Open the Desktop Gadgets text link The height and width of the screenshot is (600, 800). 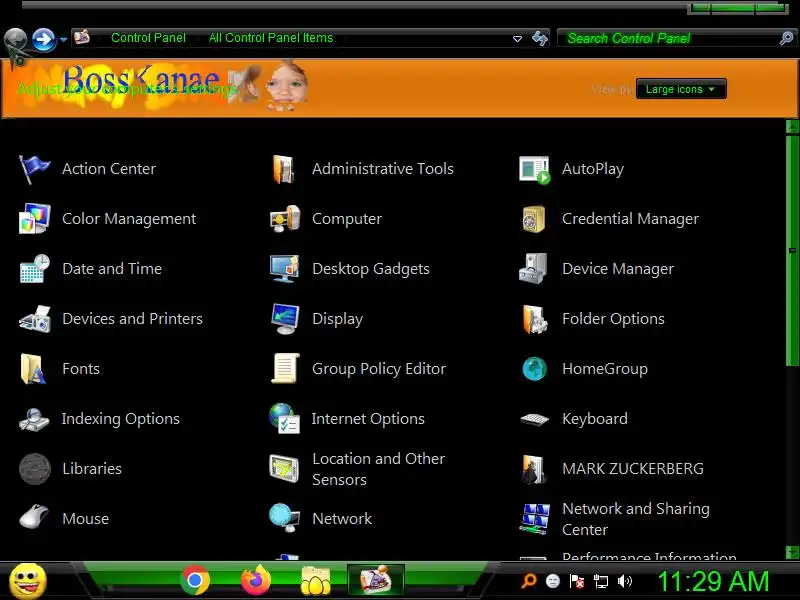[371, 269]
